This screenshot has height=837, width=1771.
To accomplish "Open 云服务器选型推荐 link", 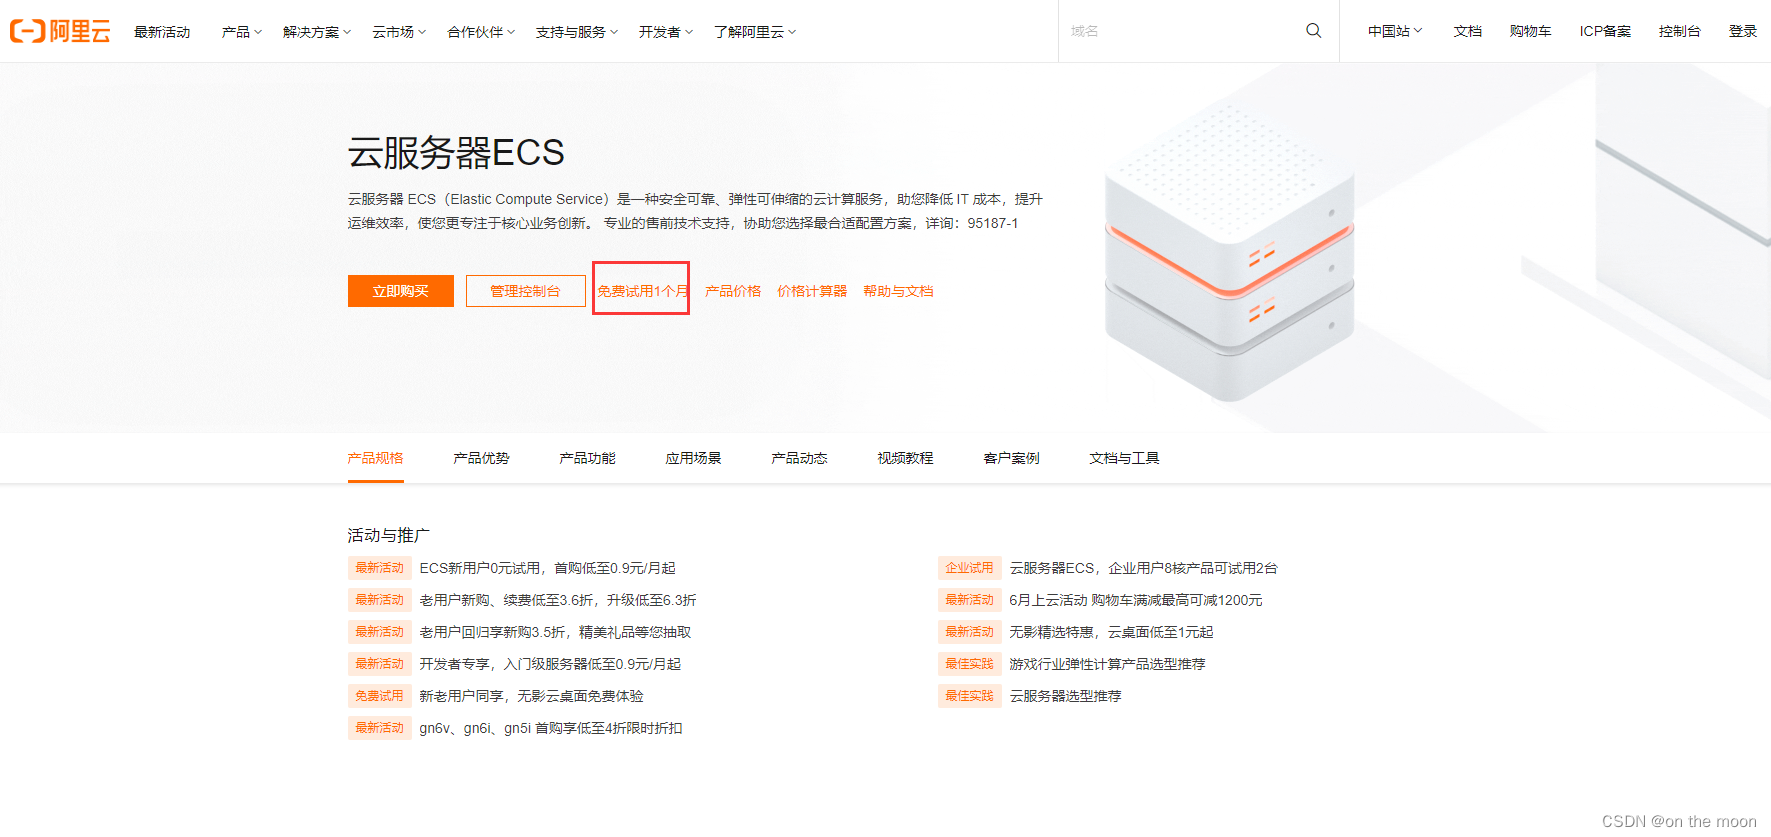I will pos(1065,696).
